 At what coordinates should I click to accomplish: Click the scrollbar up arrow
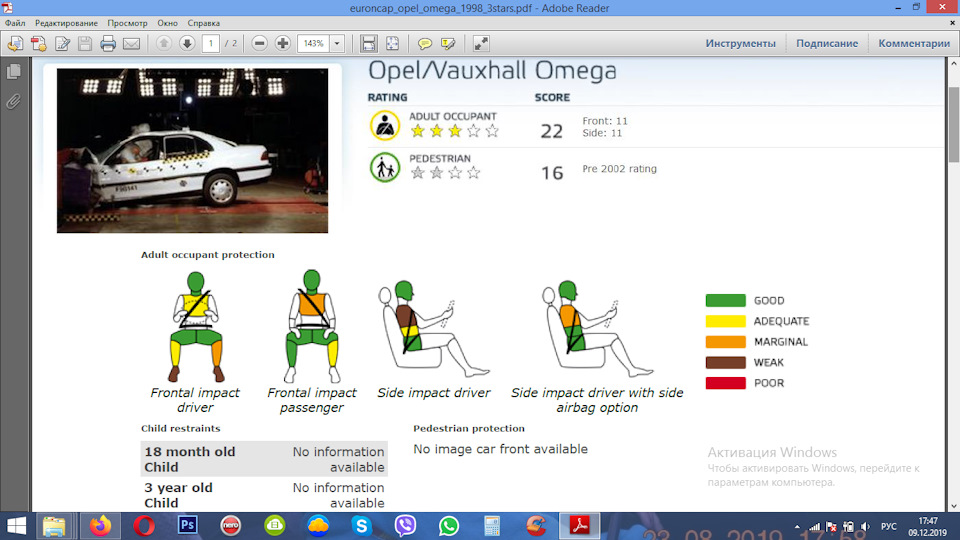[954, 63]
